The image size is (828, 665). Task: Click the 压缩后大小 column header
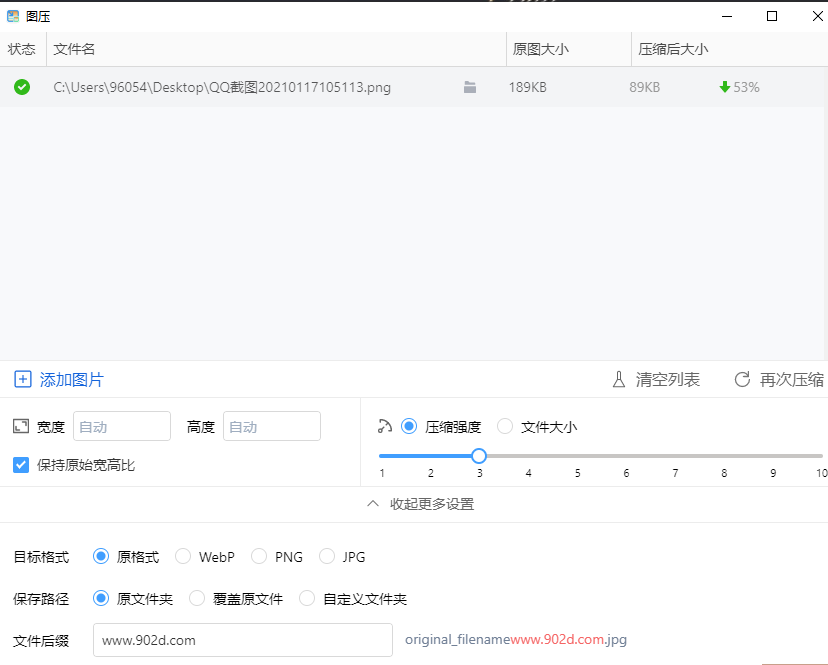(x=674, y=49)
